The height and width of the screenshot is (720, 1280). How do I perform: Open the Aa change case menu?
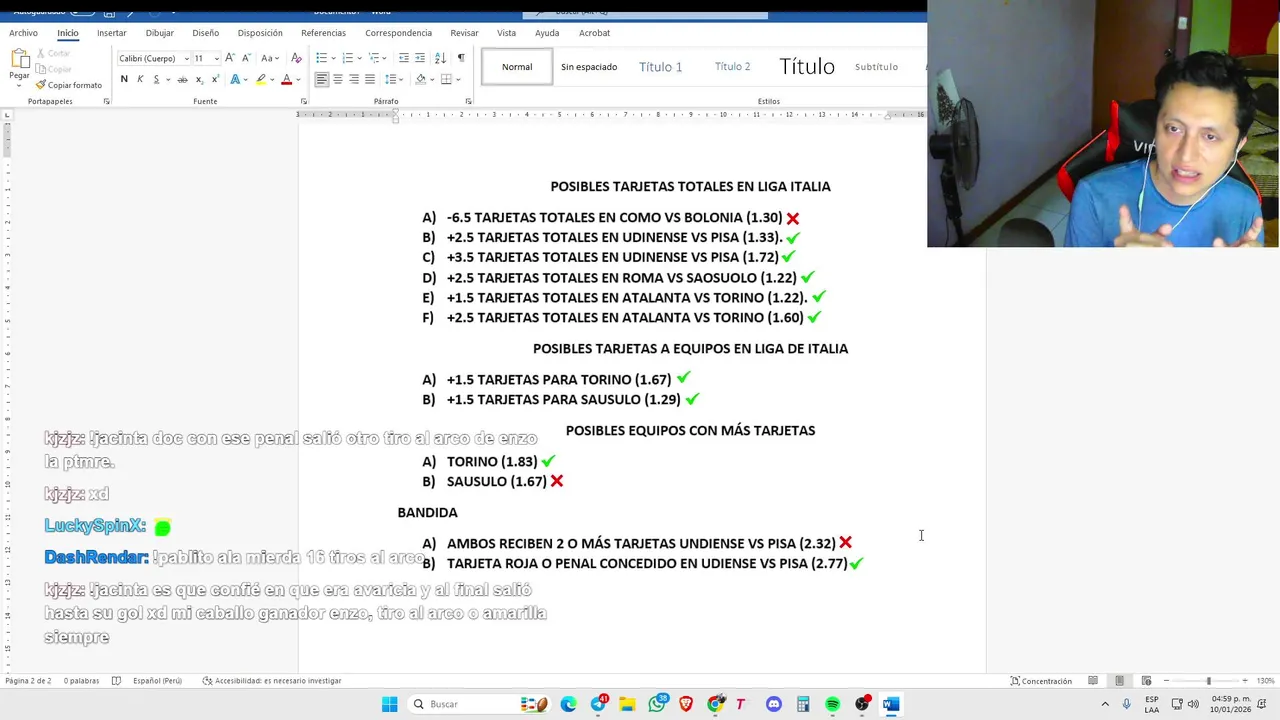tap(268, 58)
